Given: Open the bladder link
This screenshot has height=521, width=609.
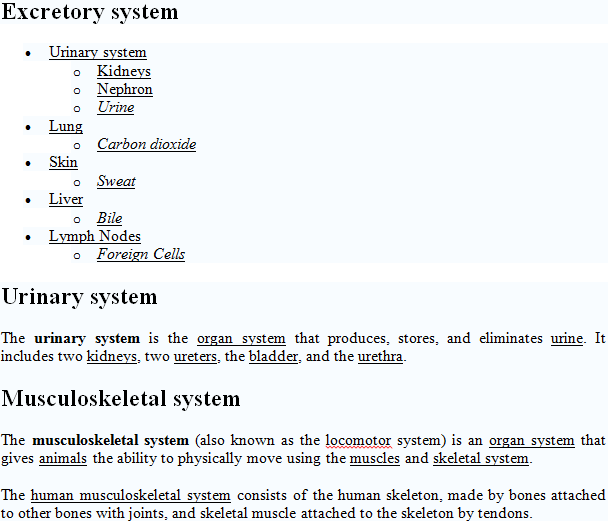Looking at the screenshot, I should click(273, 356).
